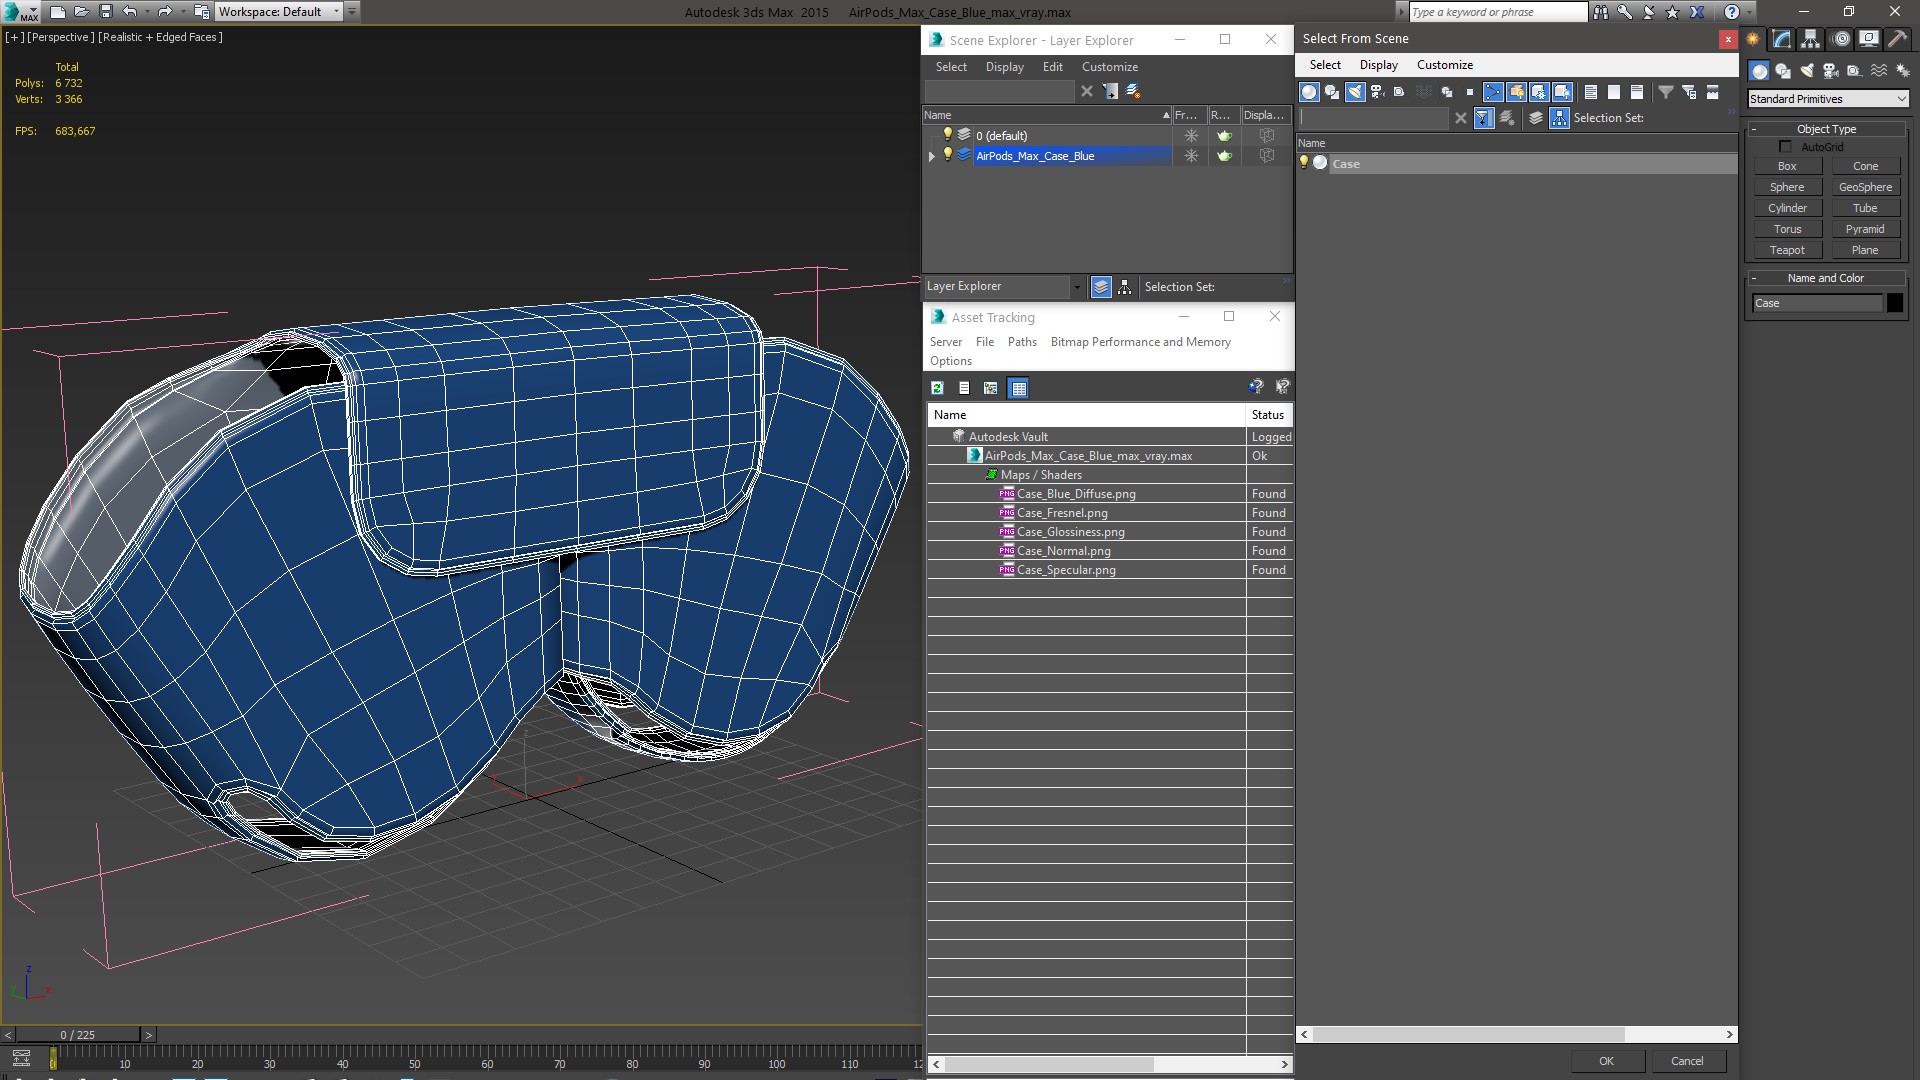Select the Shapes category icon in Create panel
The height and width of the screenshot is (1080, 1920).
1783,71
